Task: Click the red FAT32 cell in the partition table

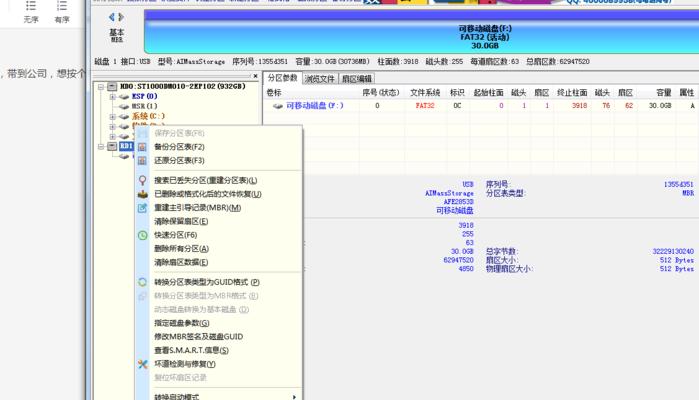Action: coord(425,106)
